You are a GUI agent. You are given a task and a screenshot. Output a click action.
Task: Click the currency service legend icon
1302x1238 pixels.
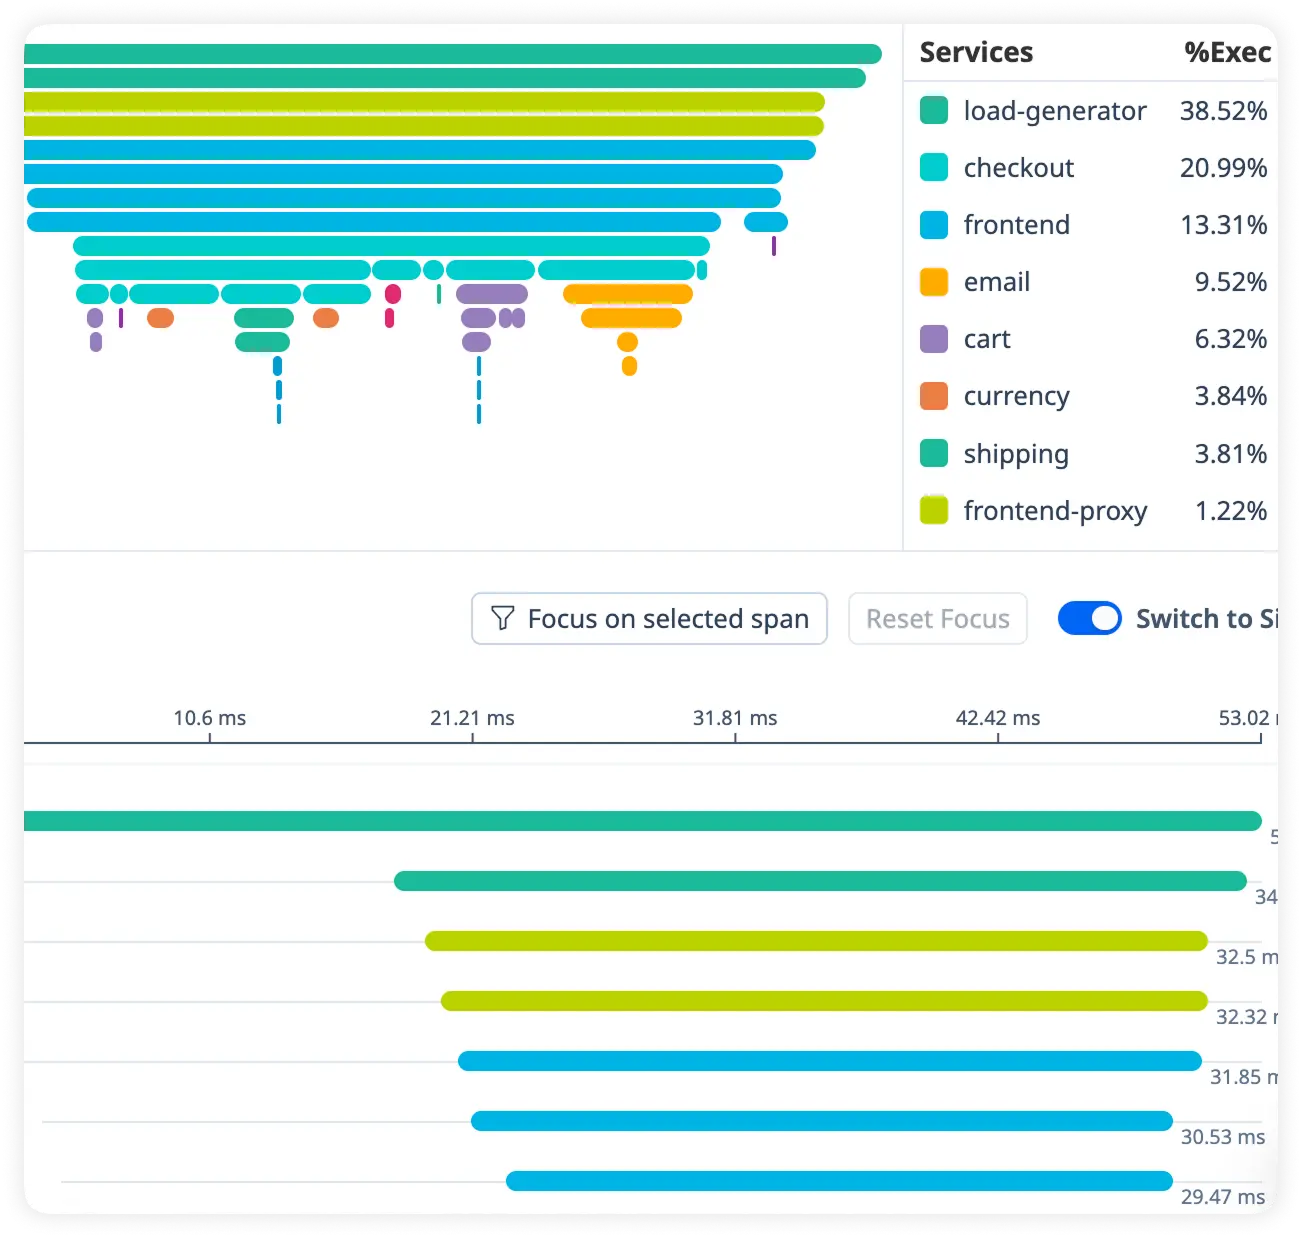coord(934,396)
